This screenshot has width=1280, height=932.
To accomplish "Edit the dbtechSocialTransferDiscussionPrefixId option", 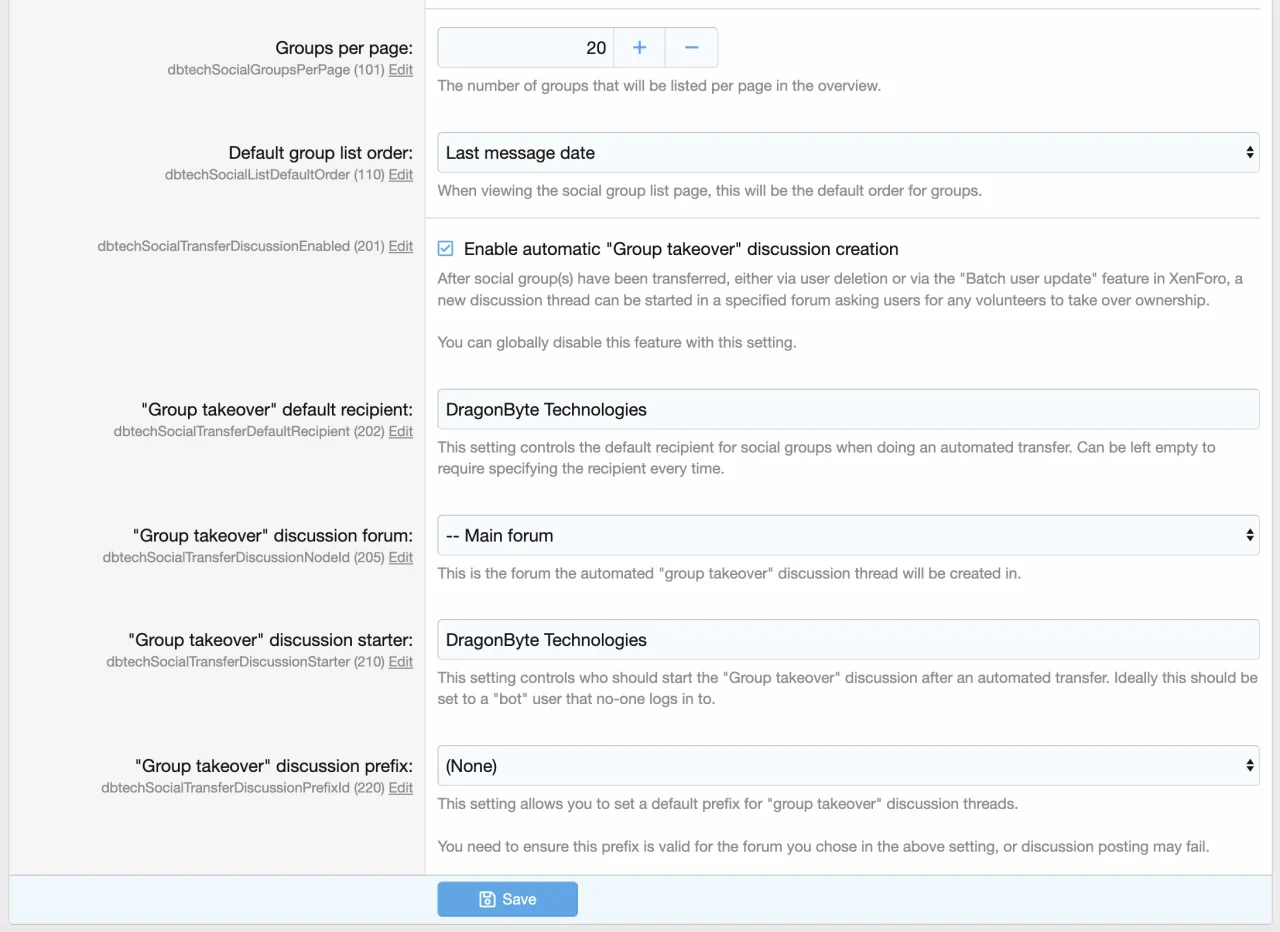I will [x=400, y=788].
